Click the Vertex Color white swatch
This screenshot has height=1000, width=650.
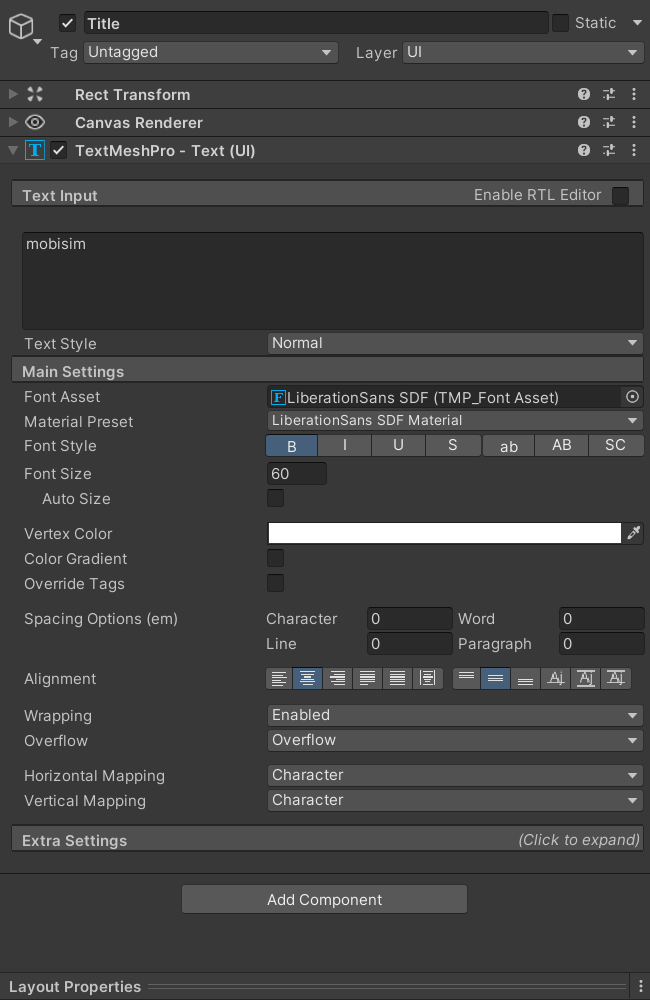click(x=445, y=533)
